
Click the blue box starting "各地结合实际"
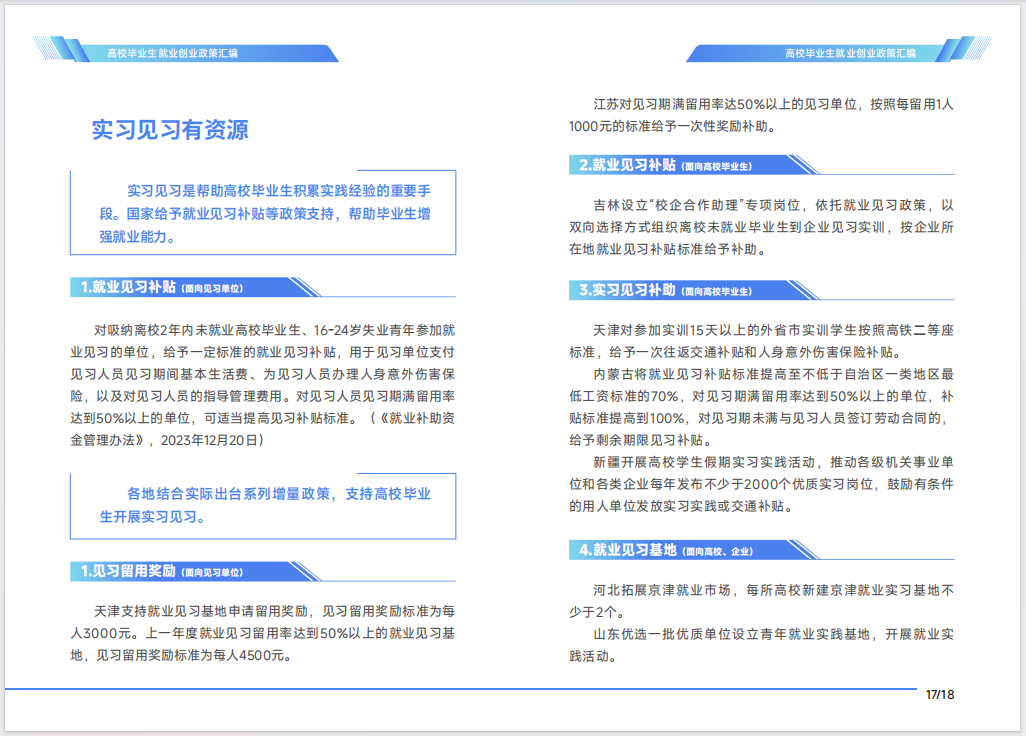click(263, 505)
